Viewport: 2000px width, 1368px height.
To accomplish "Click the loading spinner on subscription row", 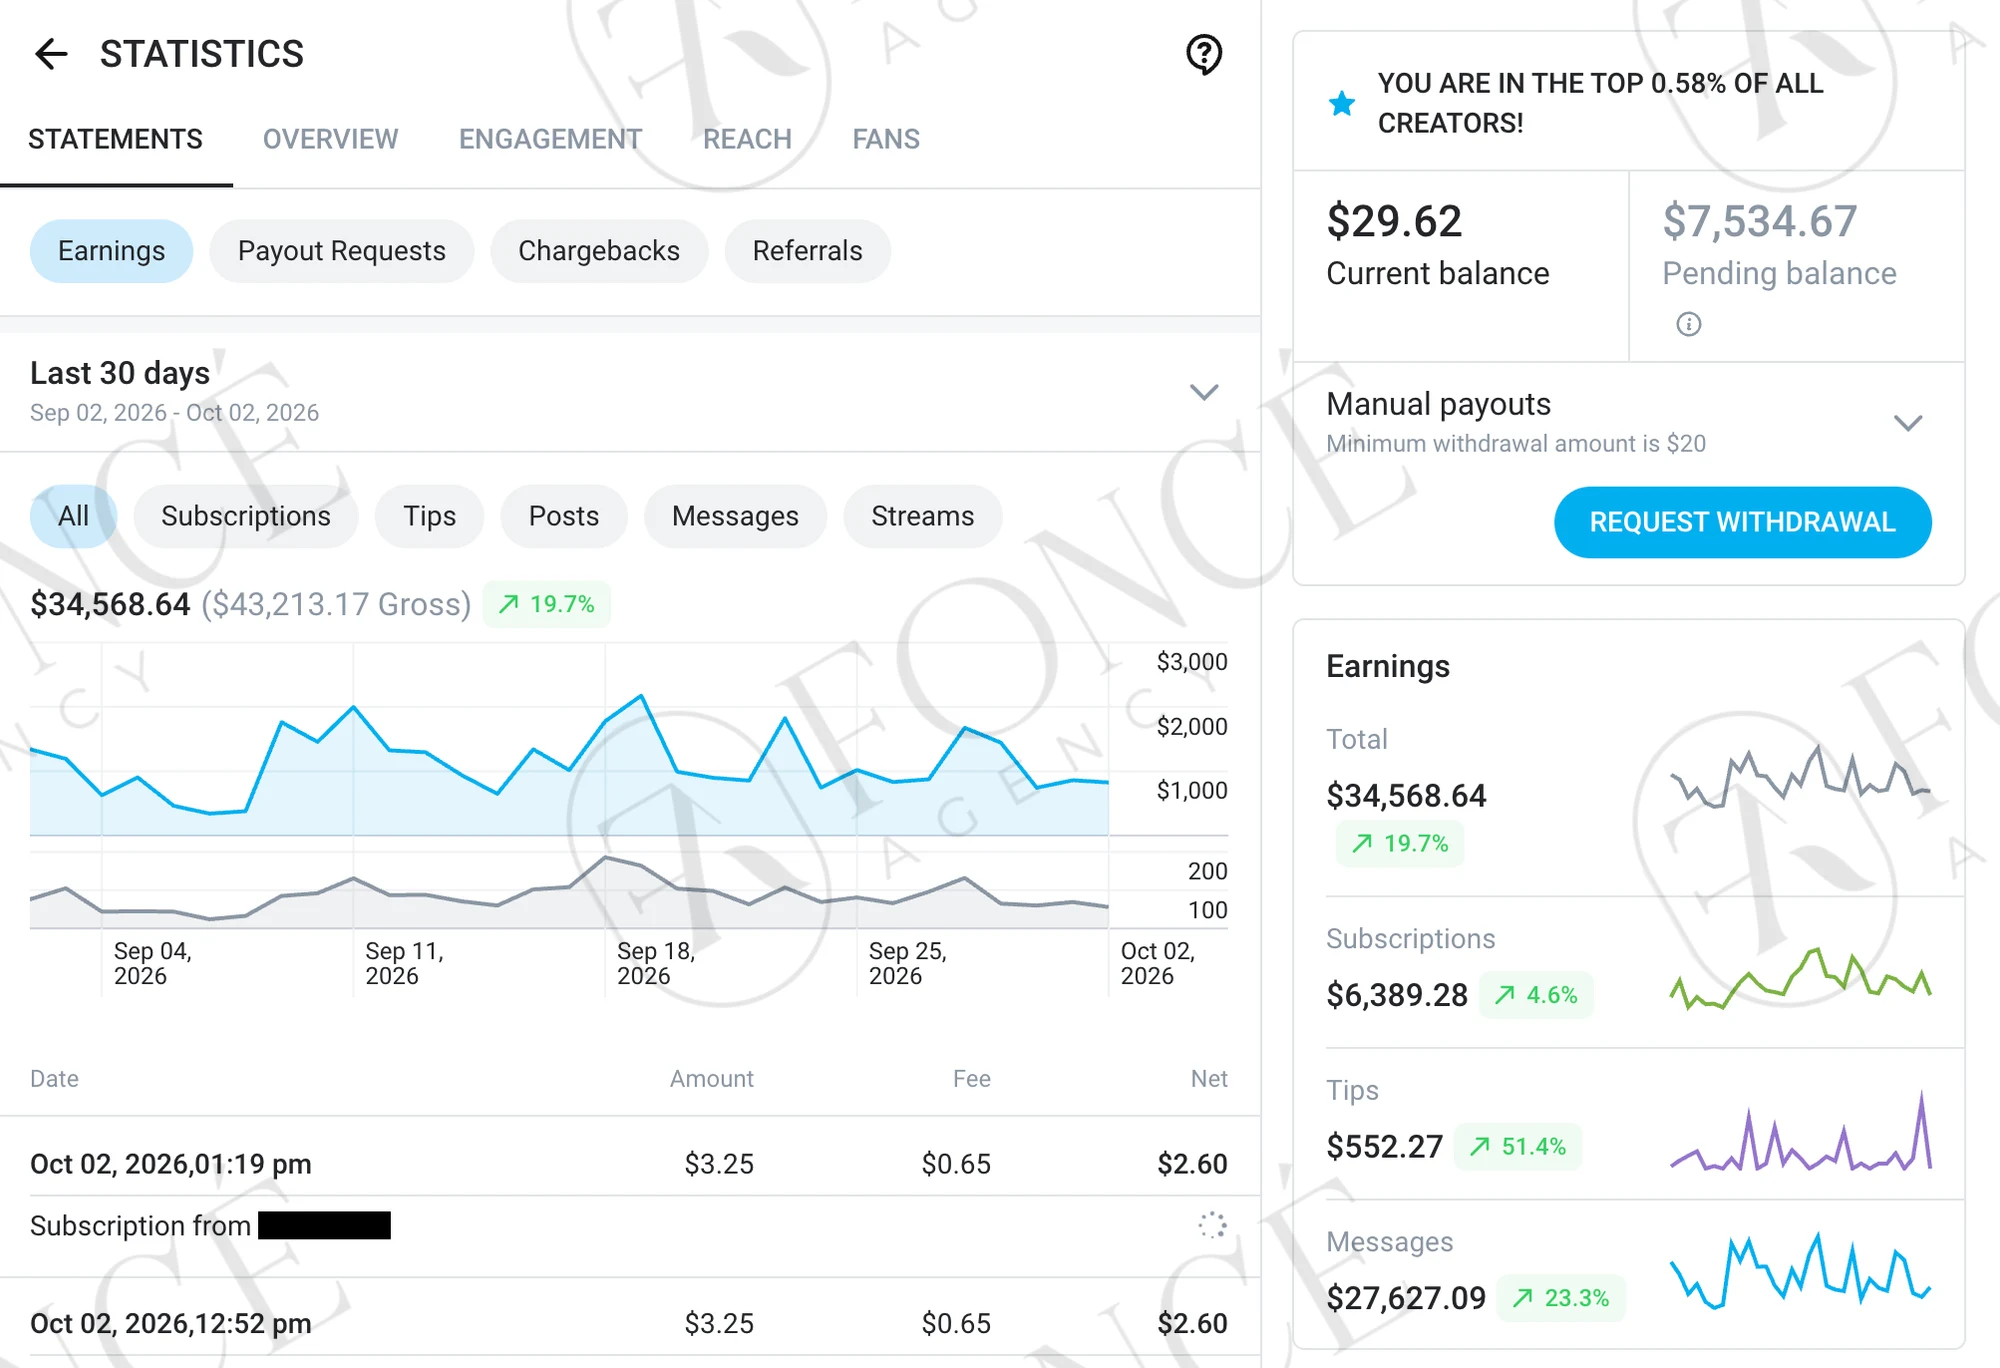I will 1212,1225.
